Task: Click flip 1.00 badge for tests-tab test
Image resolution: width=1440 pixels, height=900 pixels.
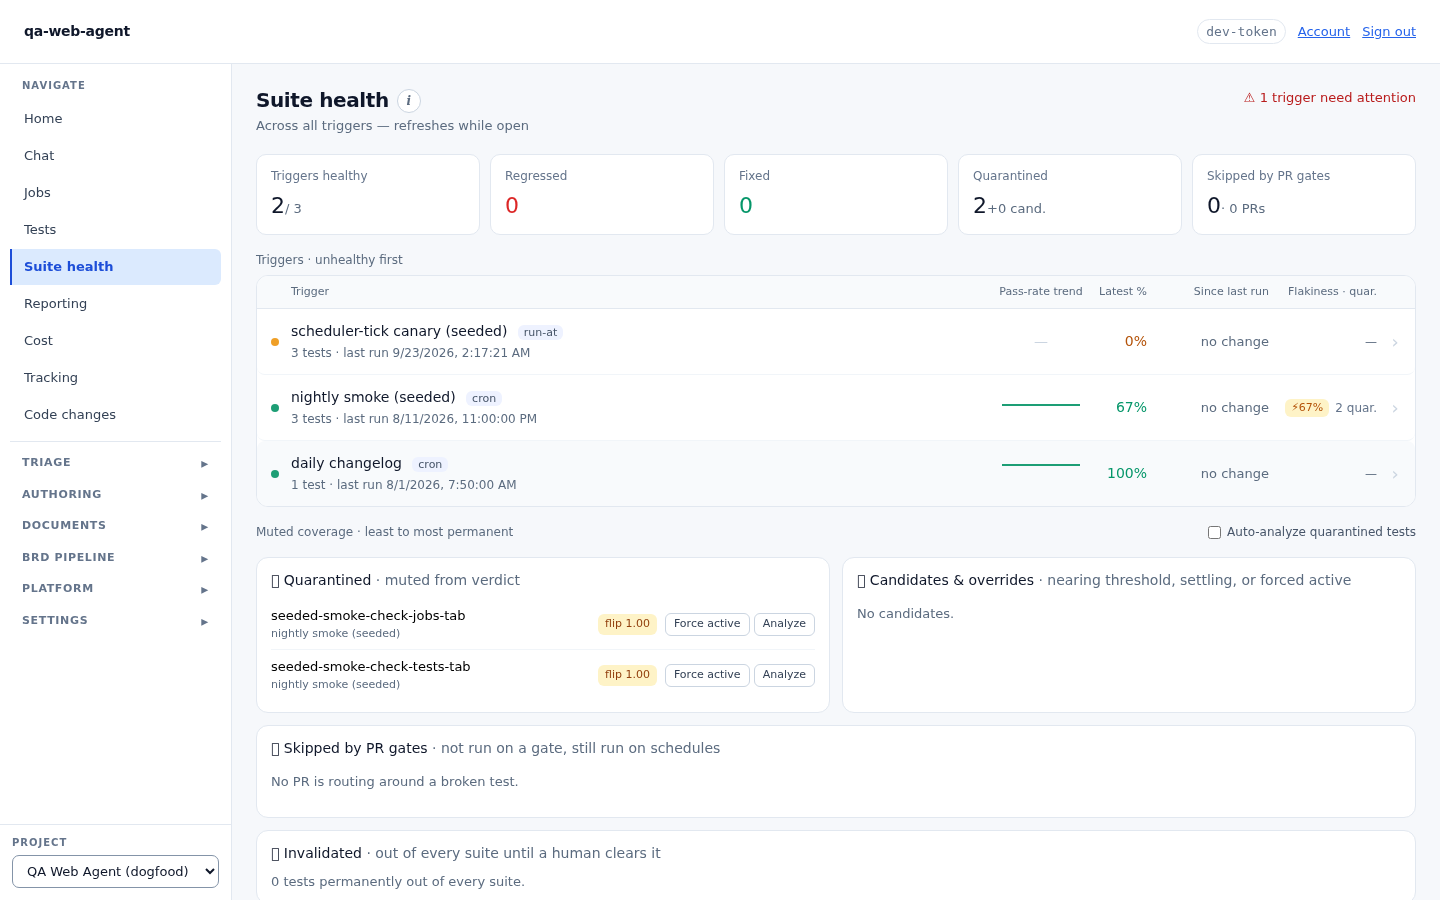Action: click(x=627, y=675)
